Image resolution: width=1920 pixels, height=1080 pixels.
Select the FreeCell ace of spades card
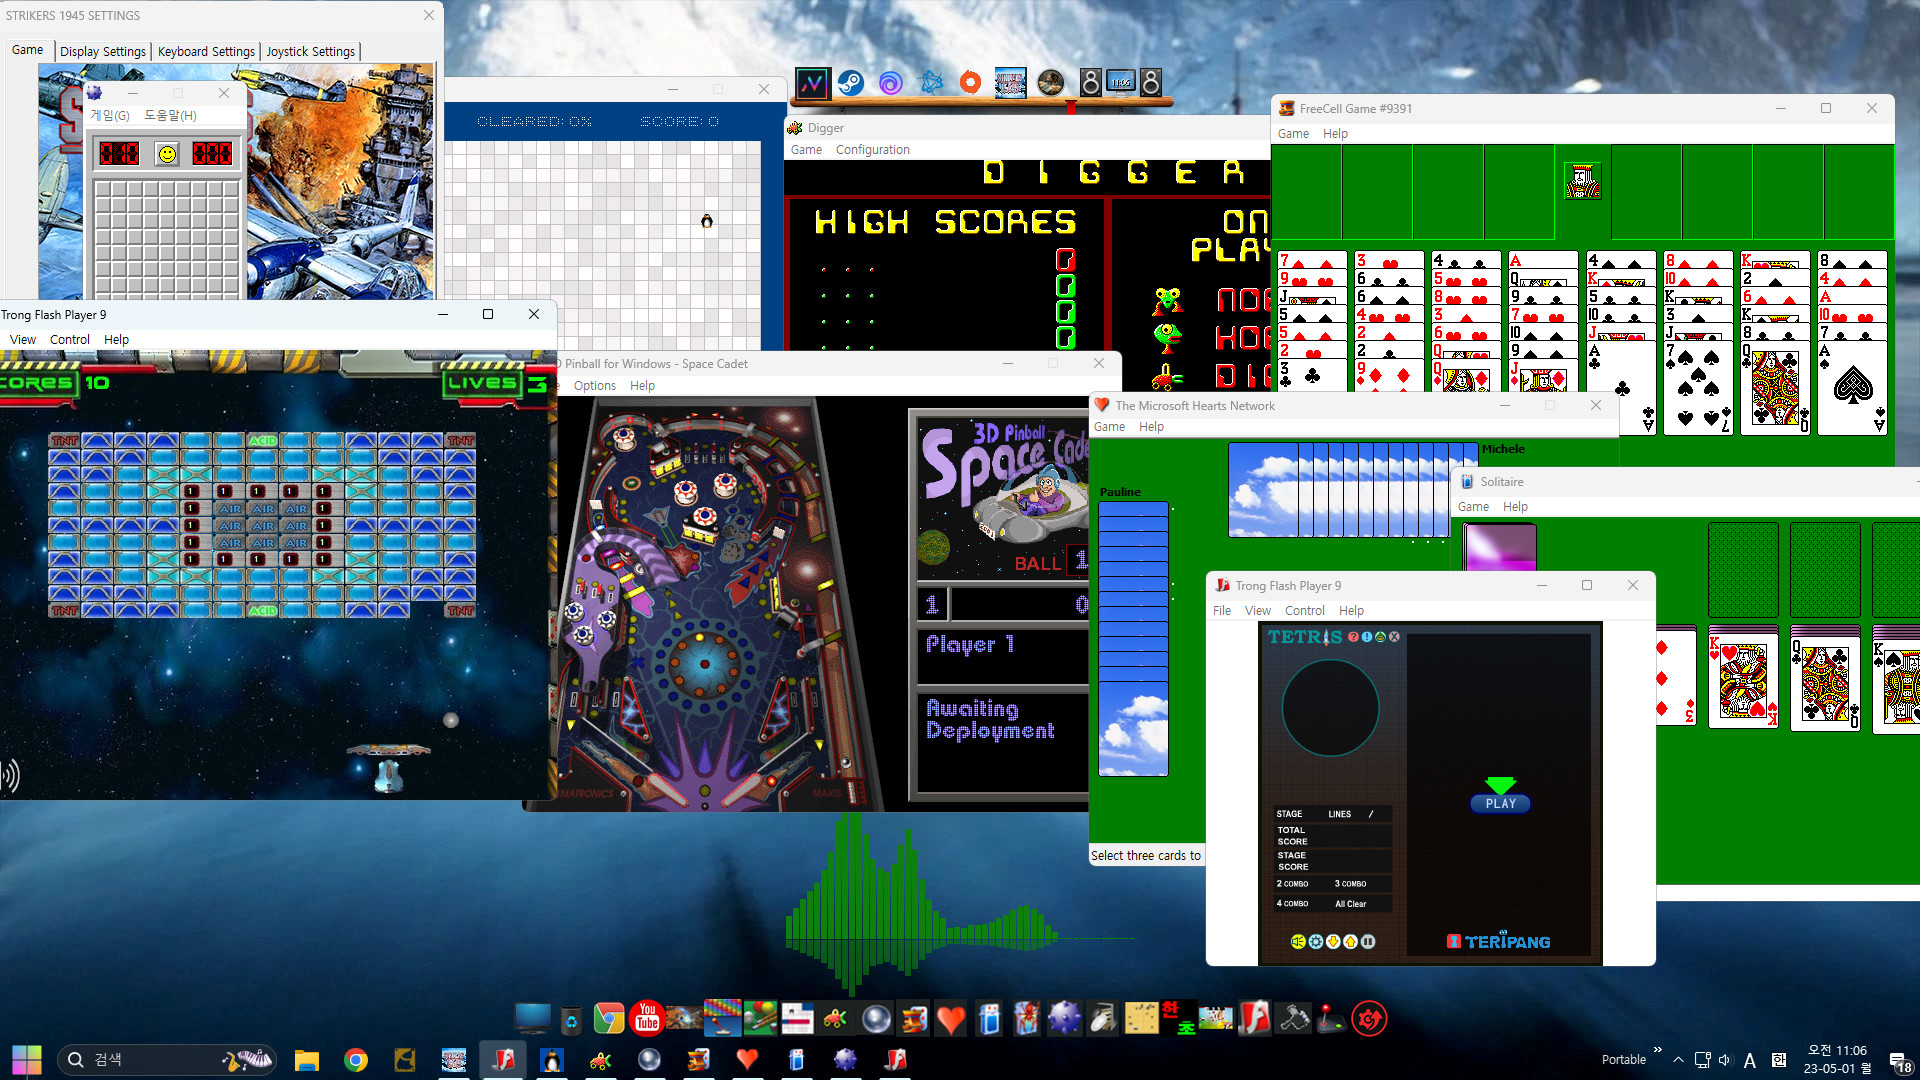[x=1852, y=388]
